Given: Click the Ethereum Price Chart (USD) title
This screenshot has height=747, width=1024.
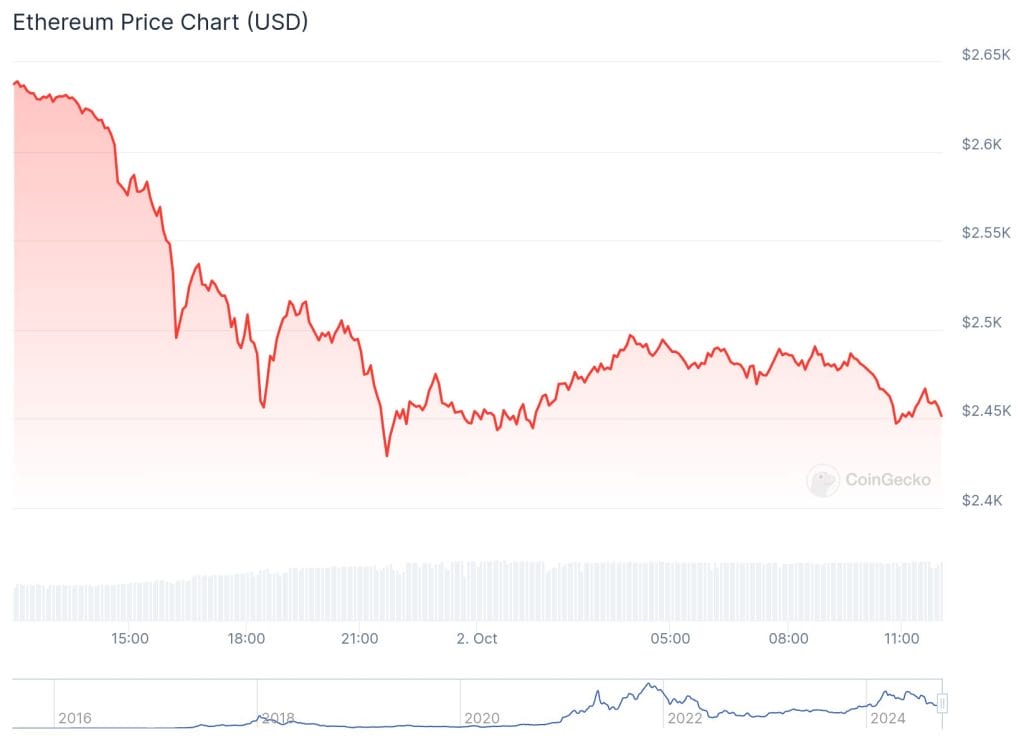Looking at the screenshot, I should 160,22.
